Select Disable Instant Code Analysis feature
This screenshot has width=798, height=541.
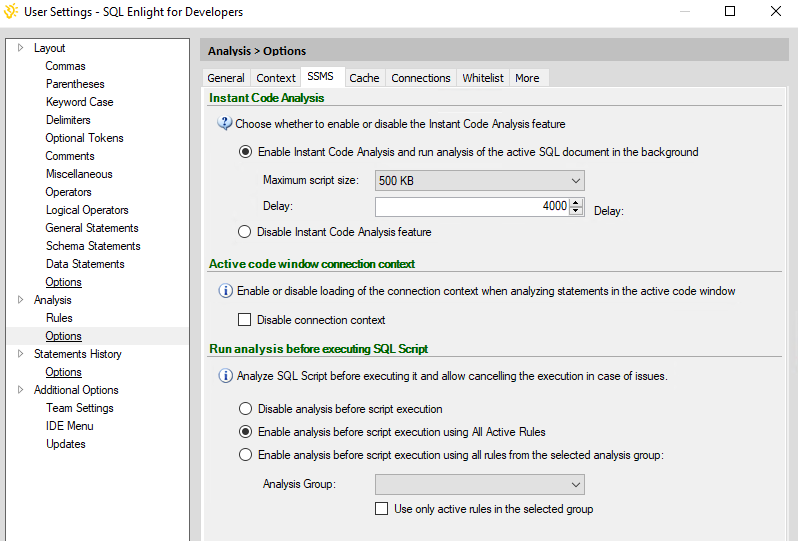(245, 232)
